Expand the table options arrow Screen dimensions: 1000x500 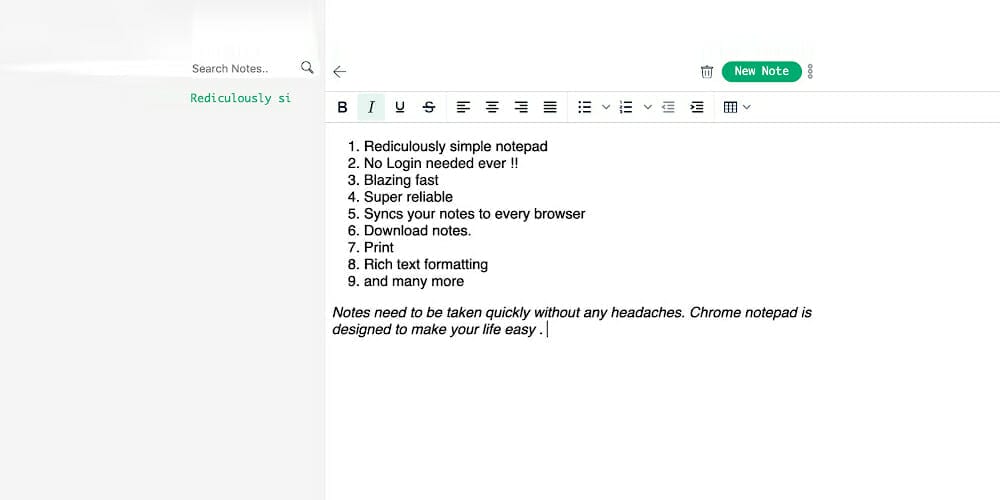747,107
